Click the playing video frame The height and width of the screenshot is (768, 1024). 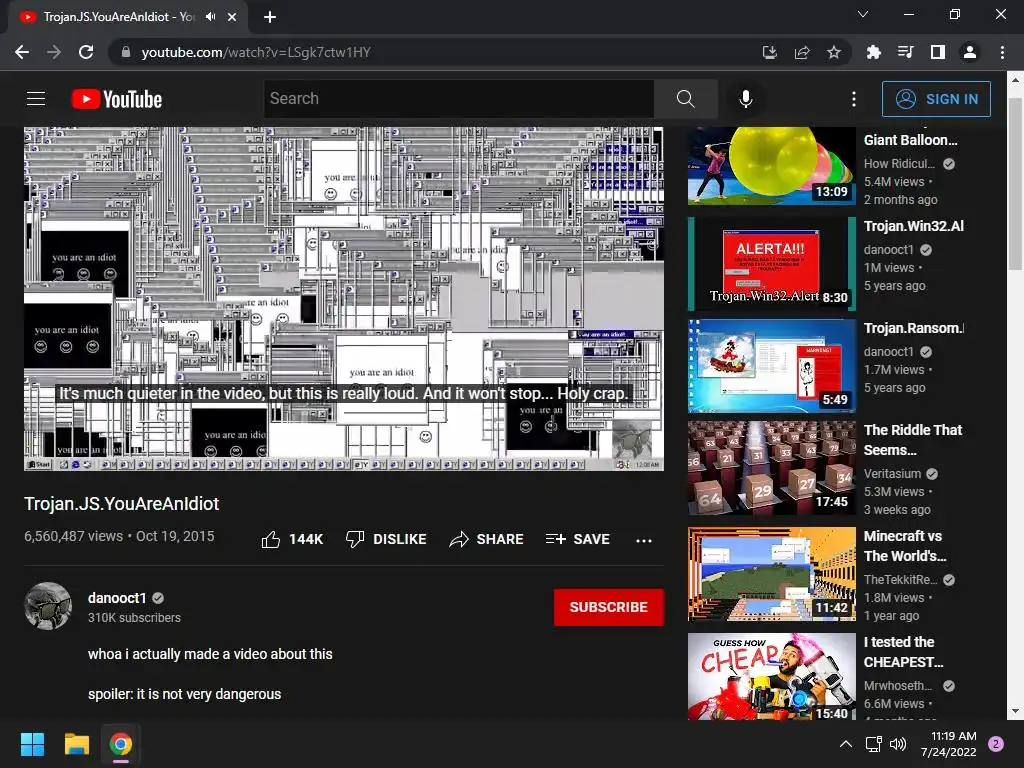pyautogui.click(x=344, y=298)
